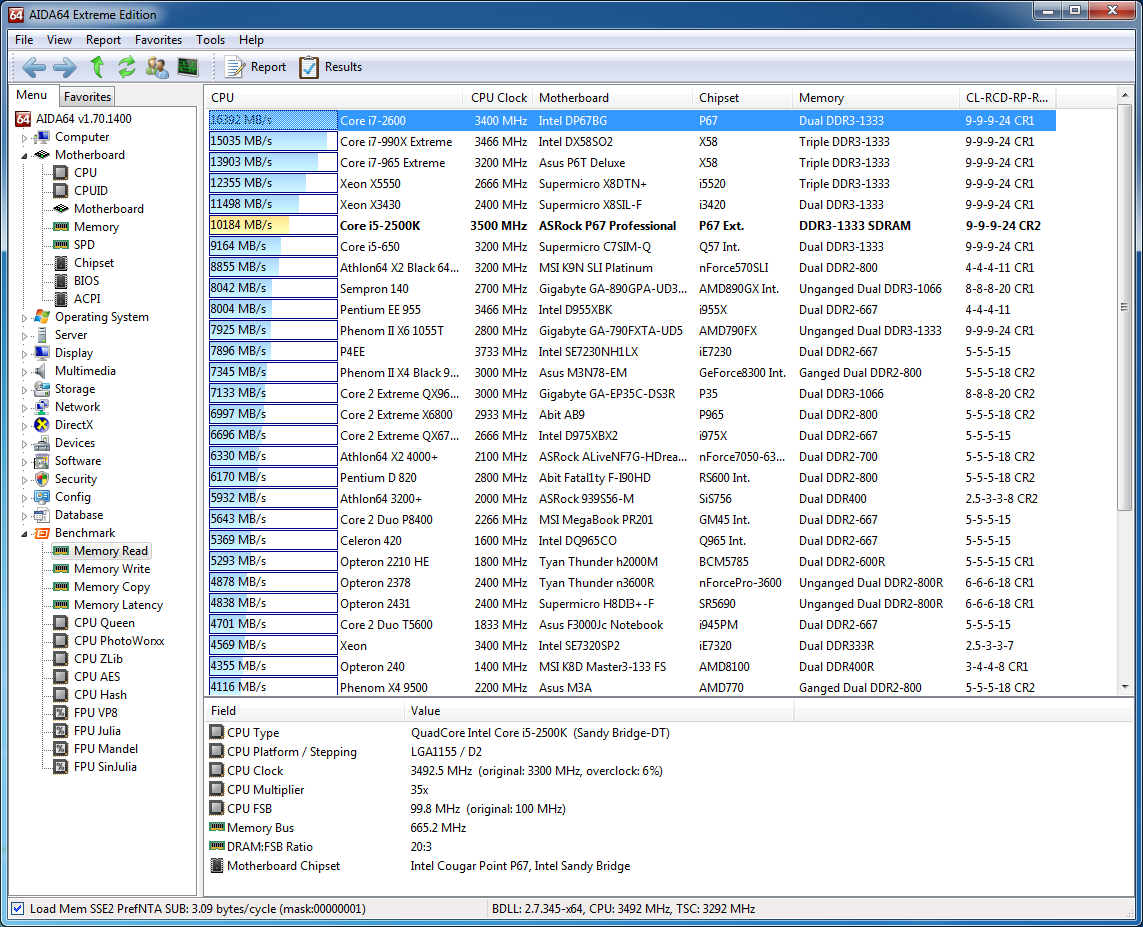Expand the Operating System tree node
Screen dimensions: 1143x927
pyautogui.click(x=25, y=318)
